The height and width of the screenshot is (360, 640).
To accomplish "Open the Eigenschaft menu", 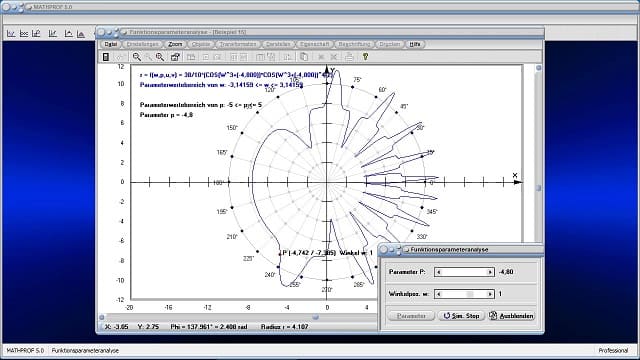I will coord(314,44).
